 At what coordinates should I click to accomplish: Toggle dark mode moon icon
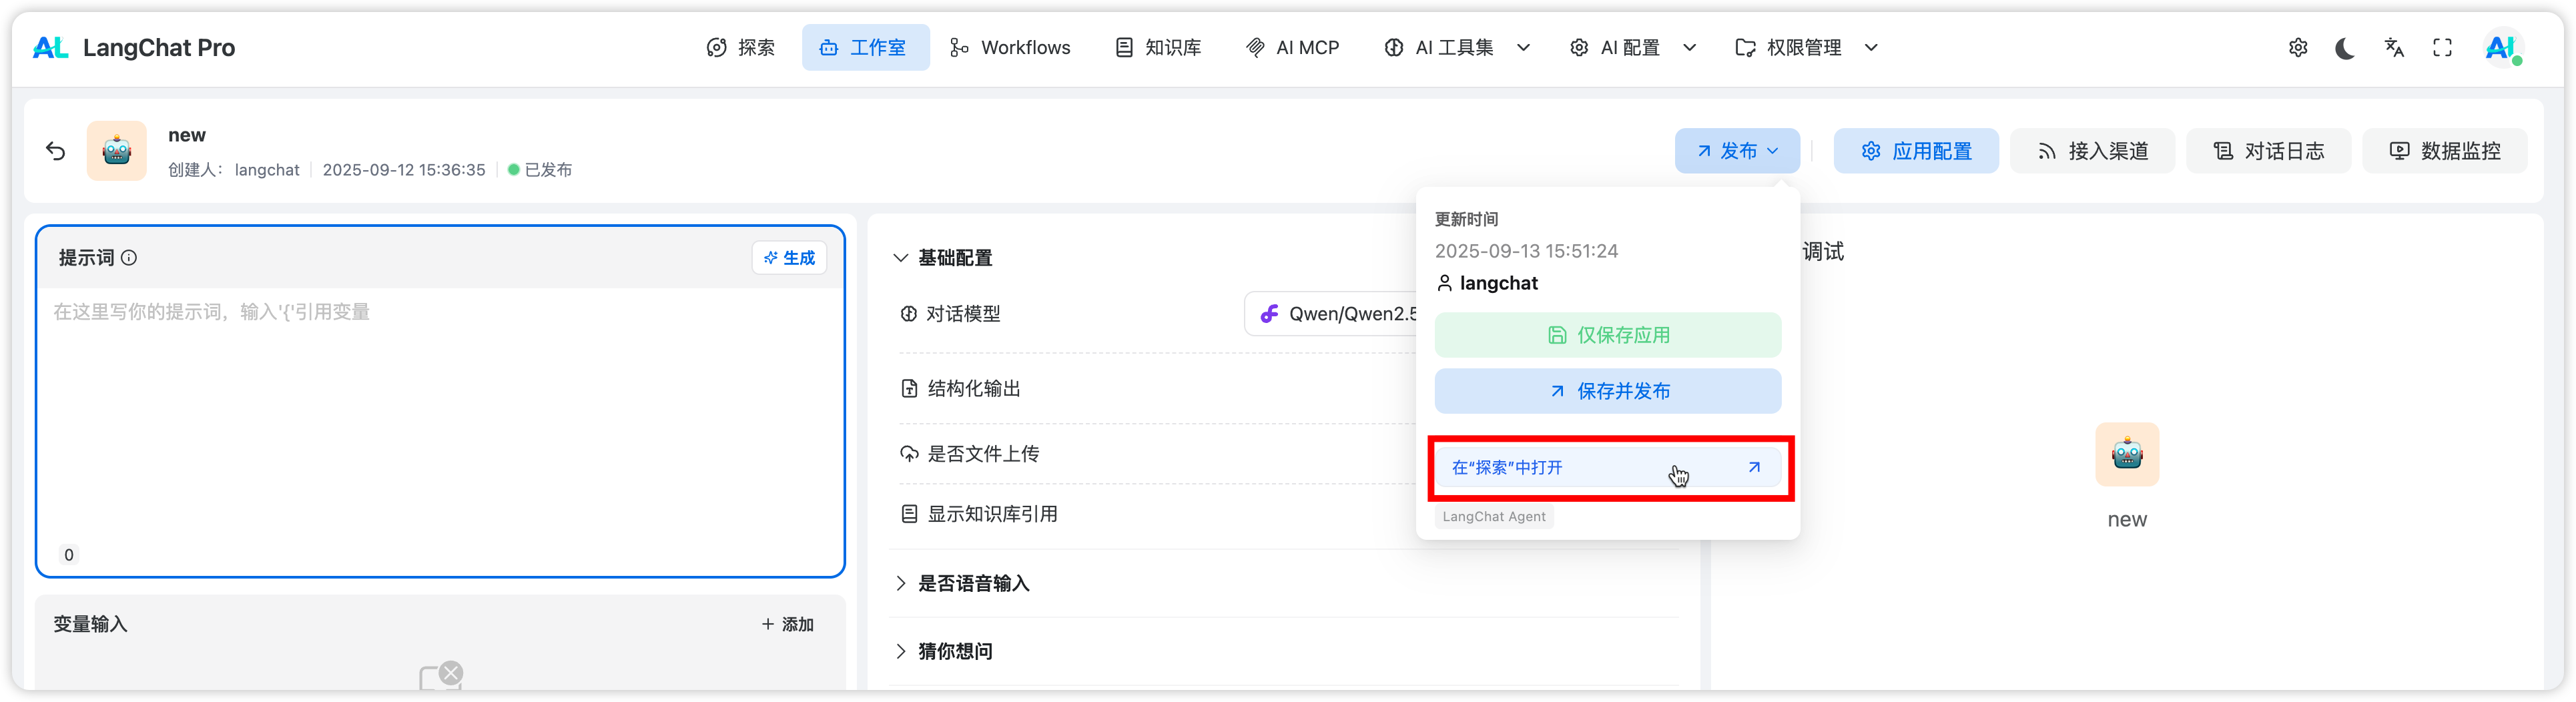(2345, 48)
